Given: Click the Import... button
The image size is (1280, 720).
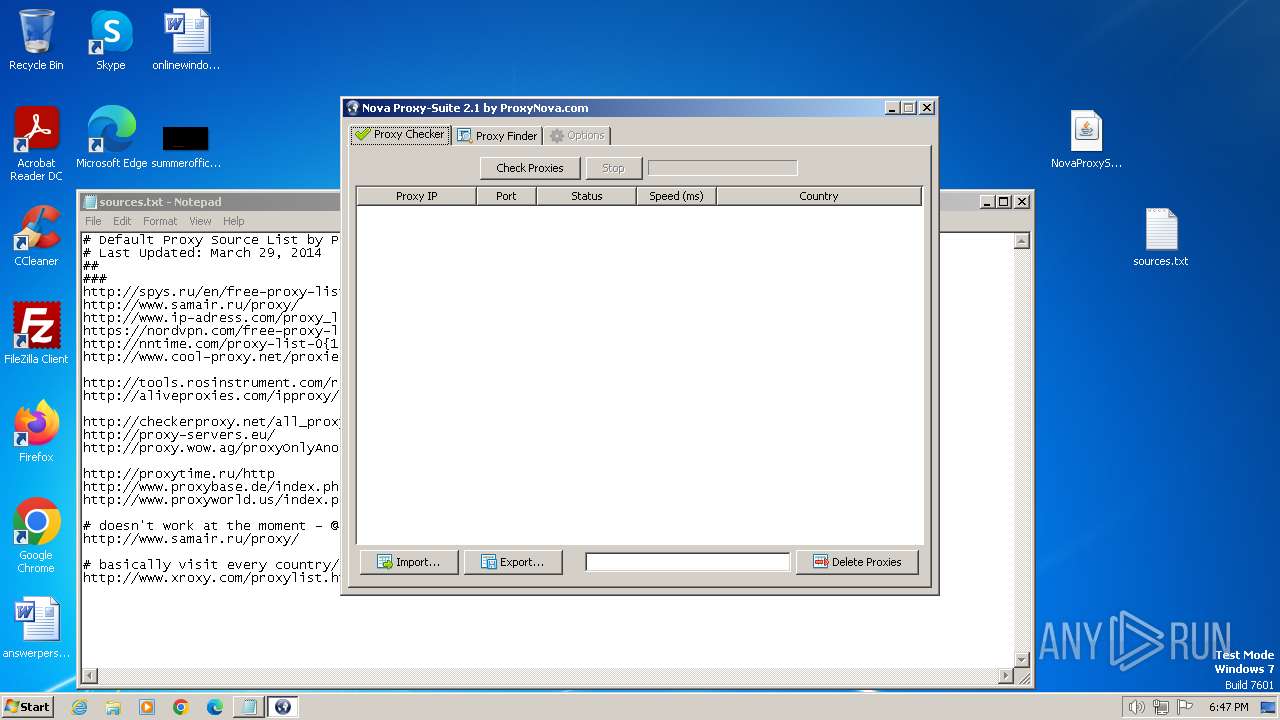Looking at the screenshot, I should (409, 562).
